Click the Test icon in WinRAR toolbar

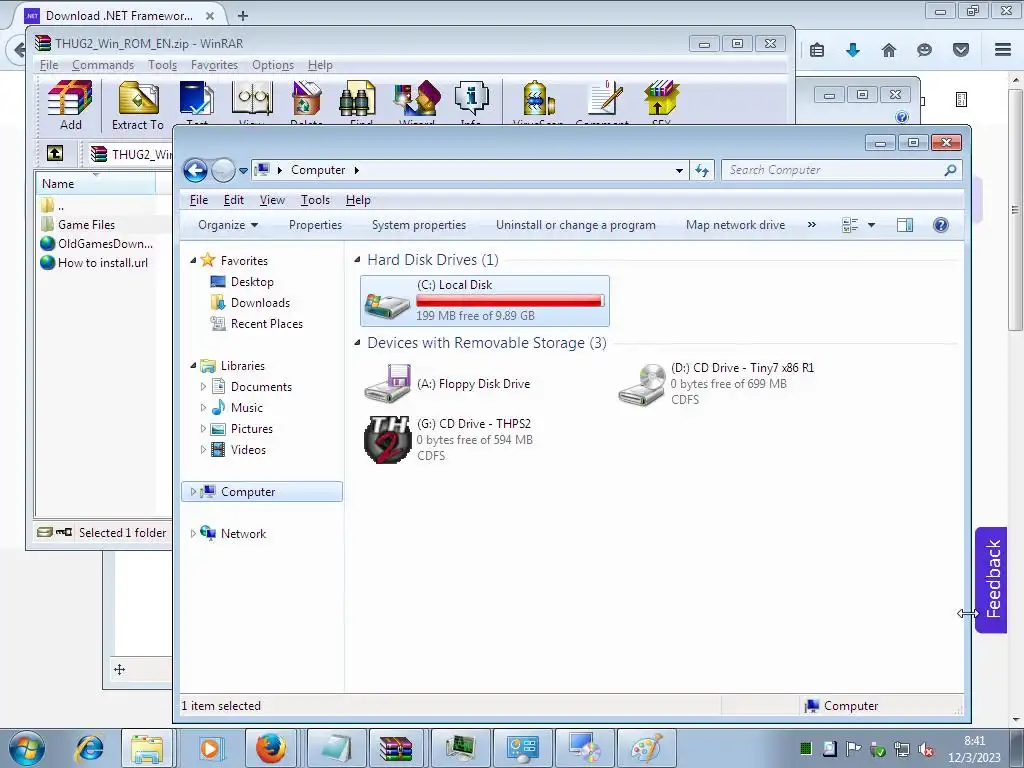click(x=197, y=101)
